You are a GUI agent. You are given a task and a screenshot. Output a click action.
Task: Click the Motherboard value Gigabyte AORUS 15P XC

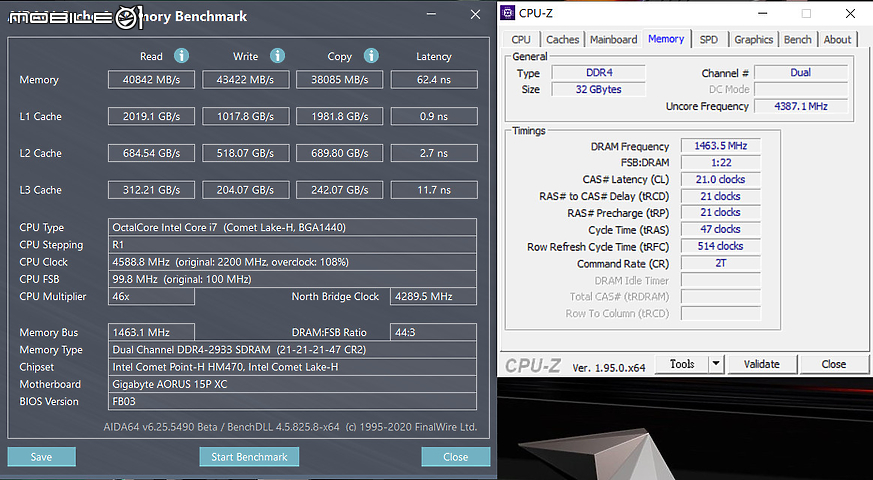point(292,384)
